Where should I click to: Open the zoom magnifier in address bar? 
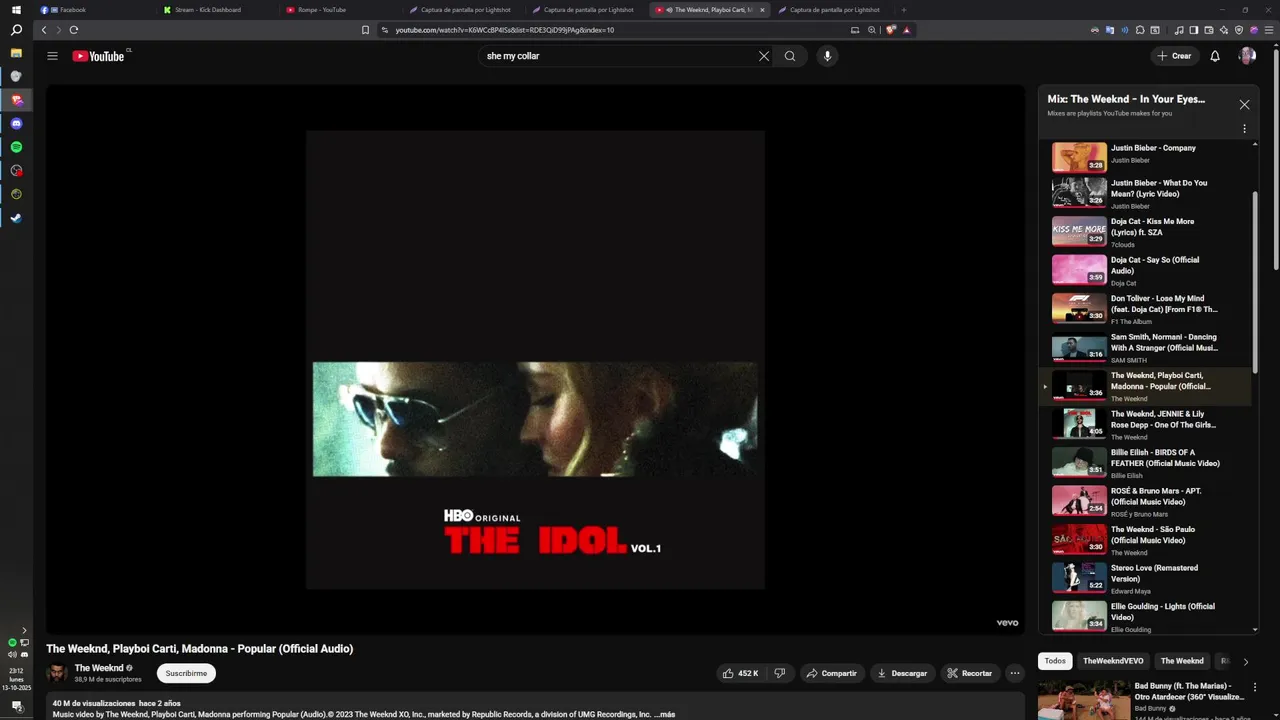872,30
